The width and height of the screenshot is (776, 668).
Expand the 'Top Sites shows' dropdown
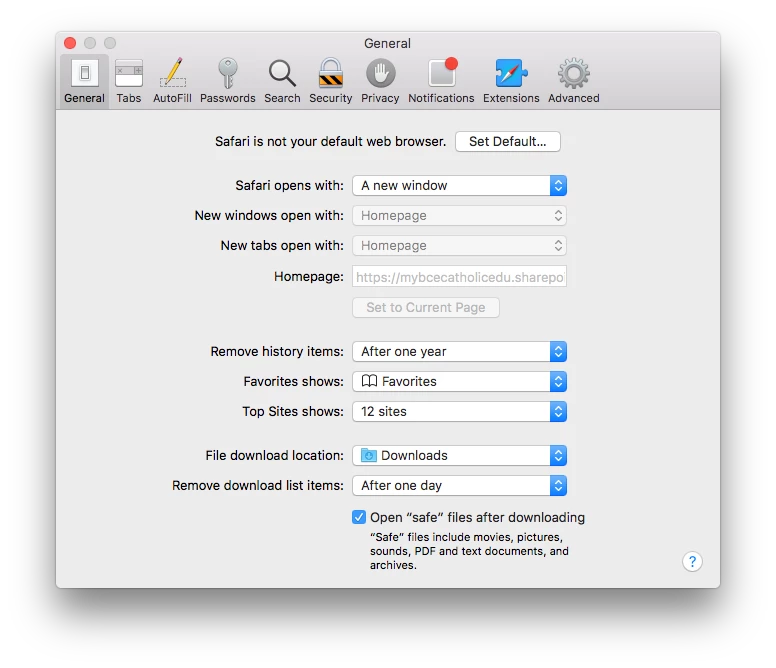(x=459, y=412)
